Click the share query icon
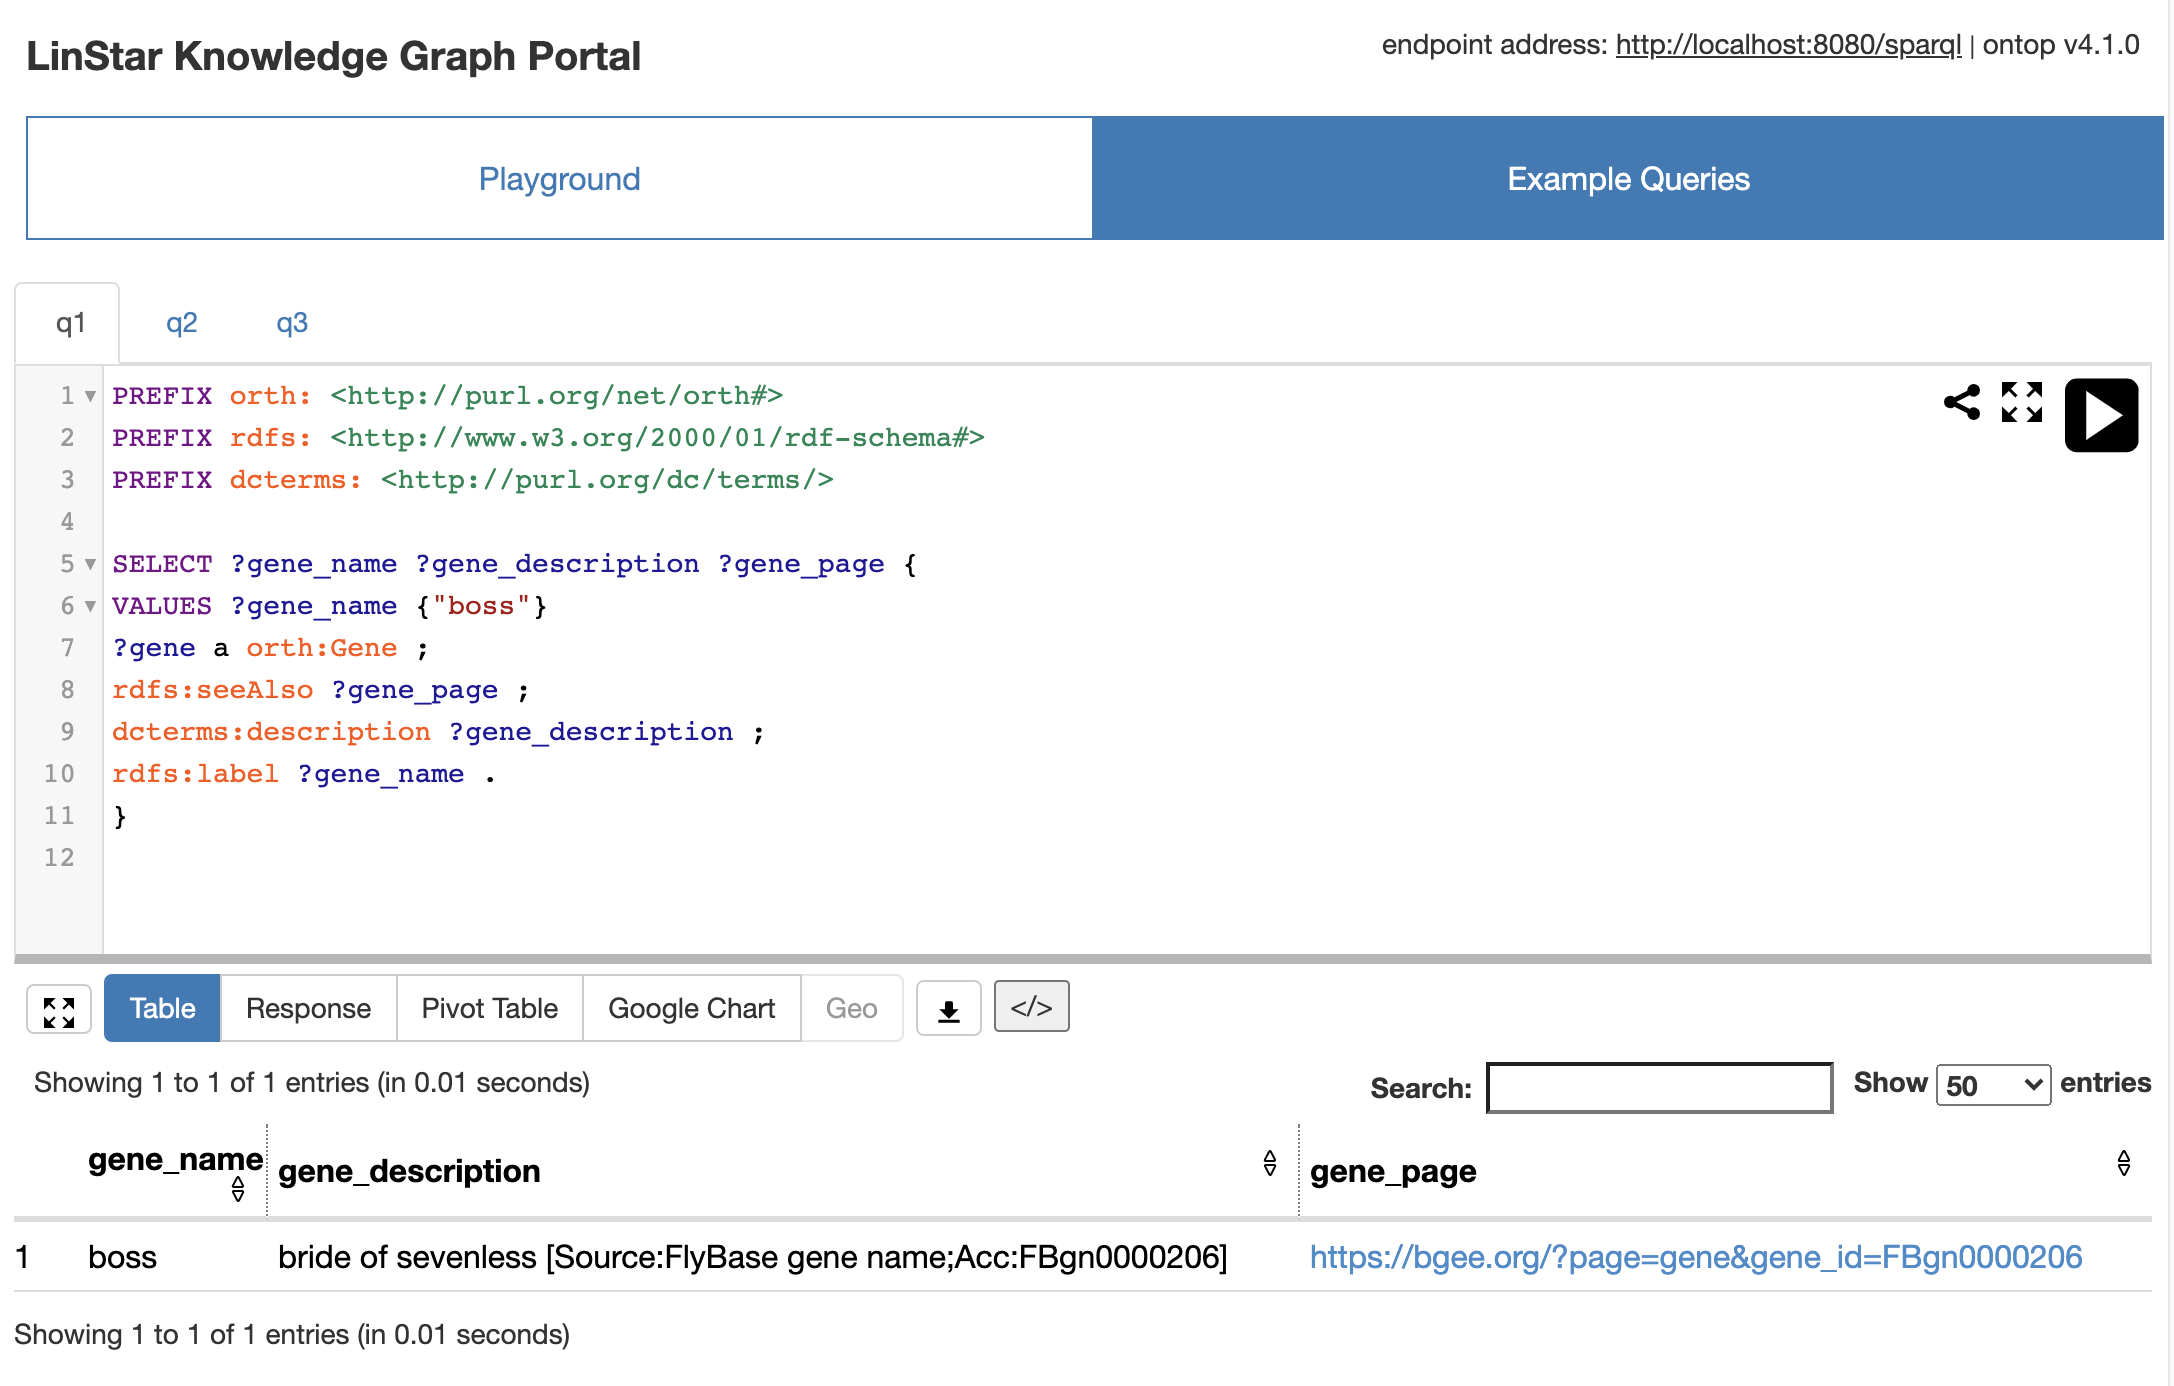The width and height of the screenshot is (2174, 1386). (x=1961, y=402)
